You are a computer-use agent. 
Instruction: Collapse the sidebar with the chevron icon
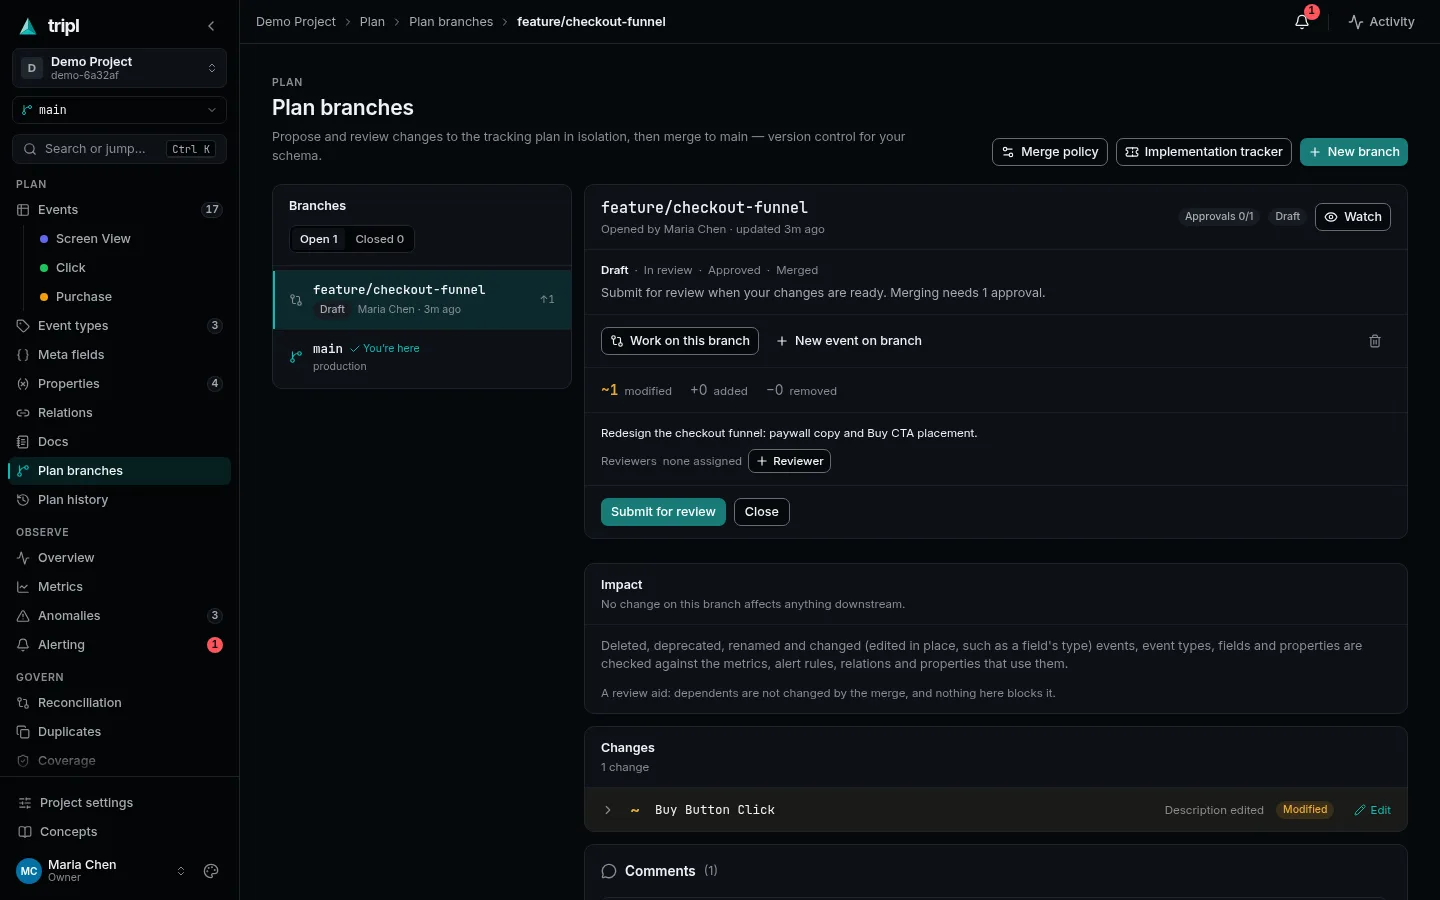(211, 26)
